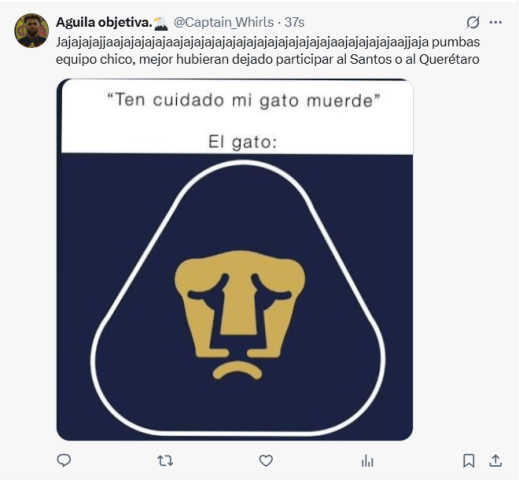Repost this tweet with retweet icon
This screenshot has height=480, width=519.
165,461
